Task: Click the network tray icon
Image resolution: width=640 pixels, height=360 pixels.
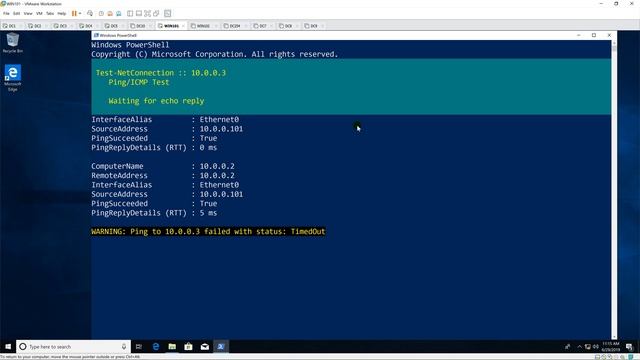Action: click(588, 347)
